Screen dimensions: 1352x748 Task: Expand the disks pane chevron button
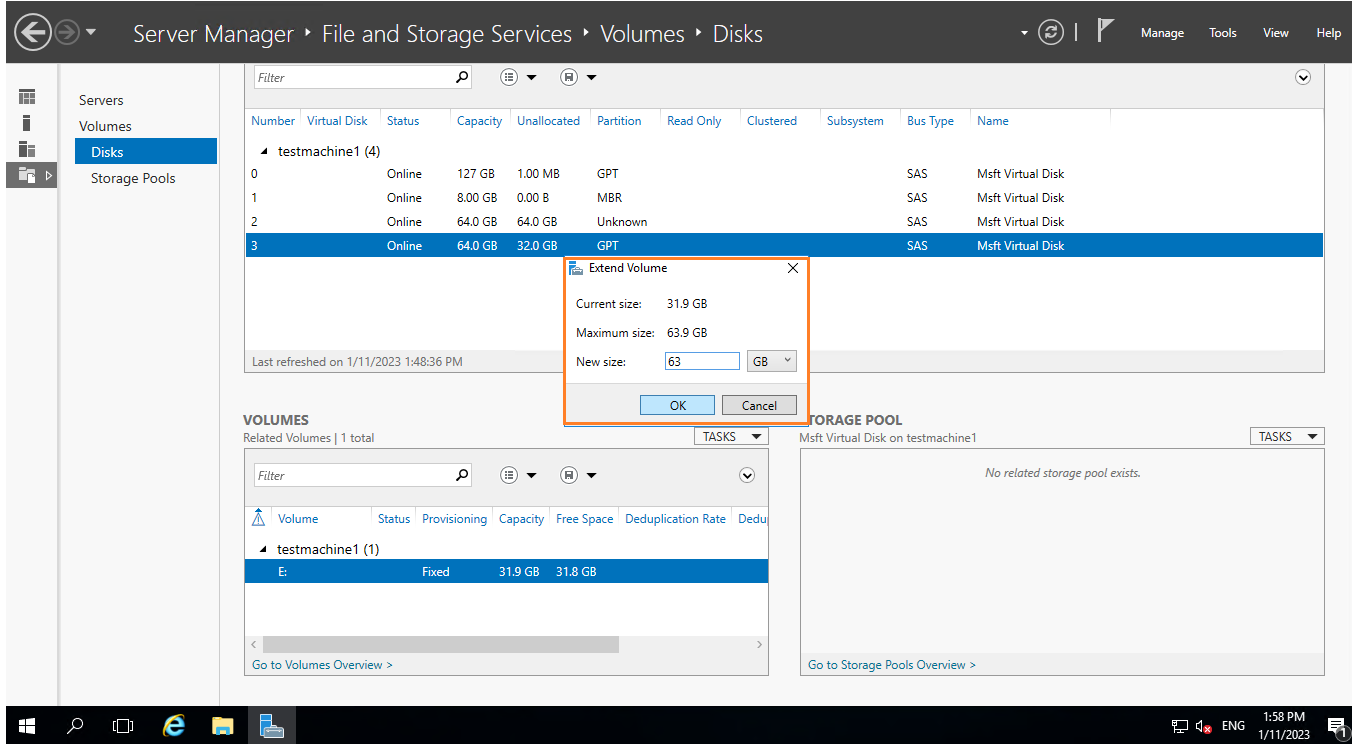(x=1302, y=77)
